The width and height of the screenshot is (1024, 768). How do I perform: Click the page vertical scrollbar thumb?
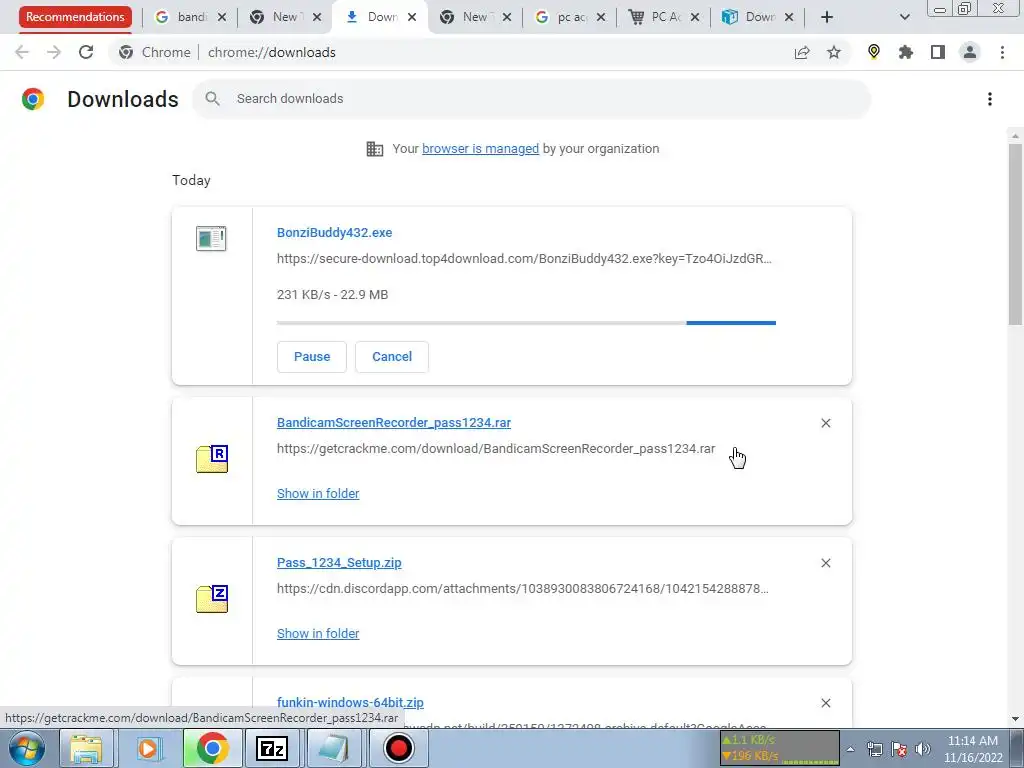coord(1015,234)
